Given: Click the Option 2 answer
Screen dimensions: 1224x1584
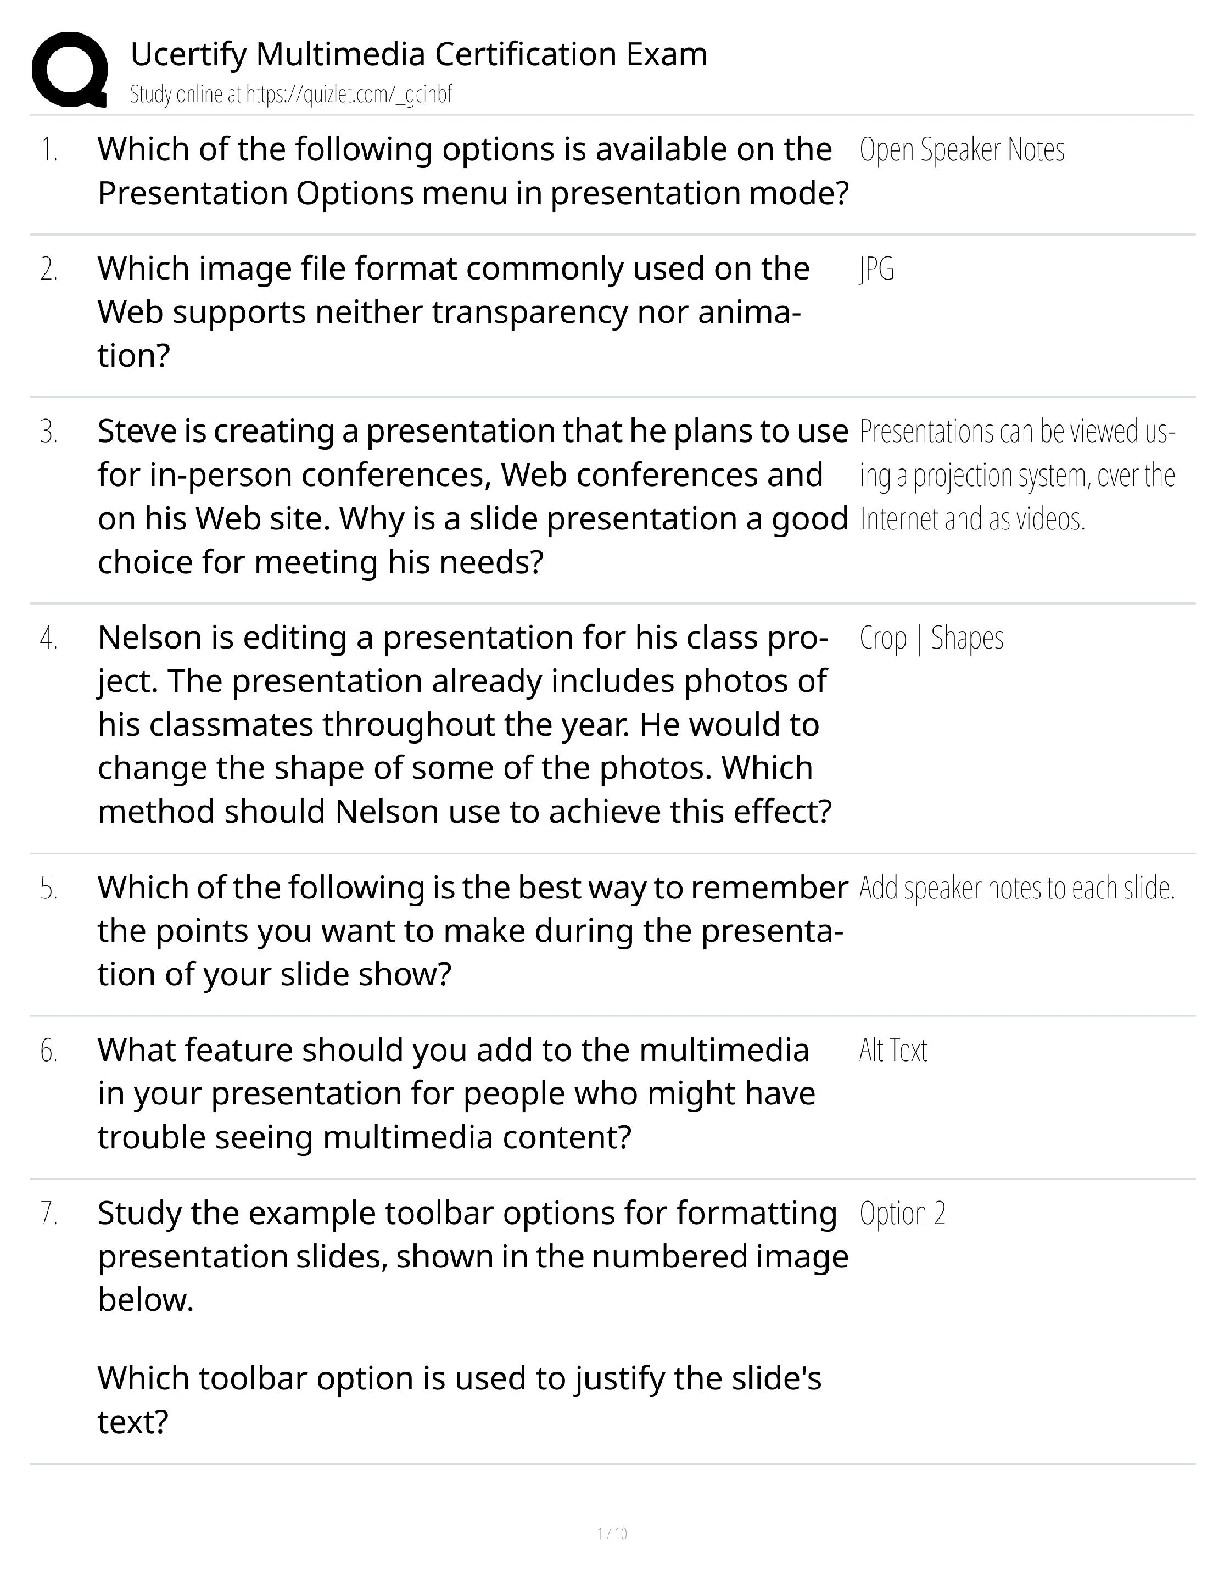Looking at the screenshot, I should [x=902, y=1214].
